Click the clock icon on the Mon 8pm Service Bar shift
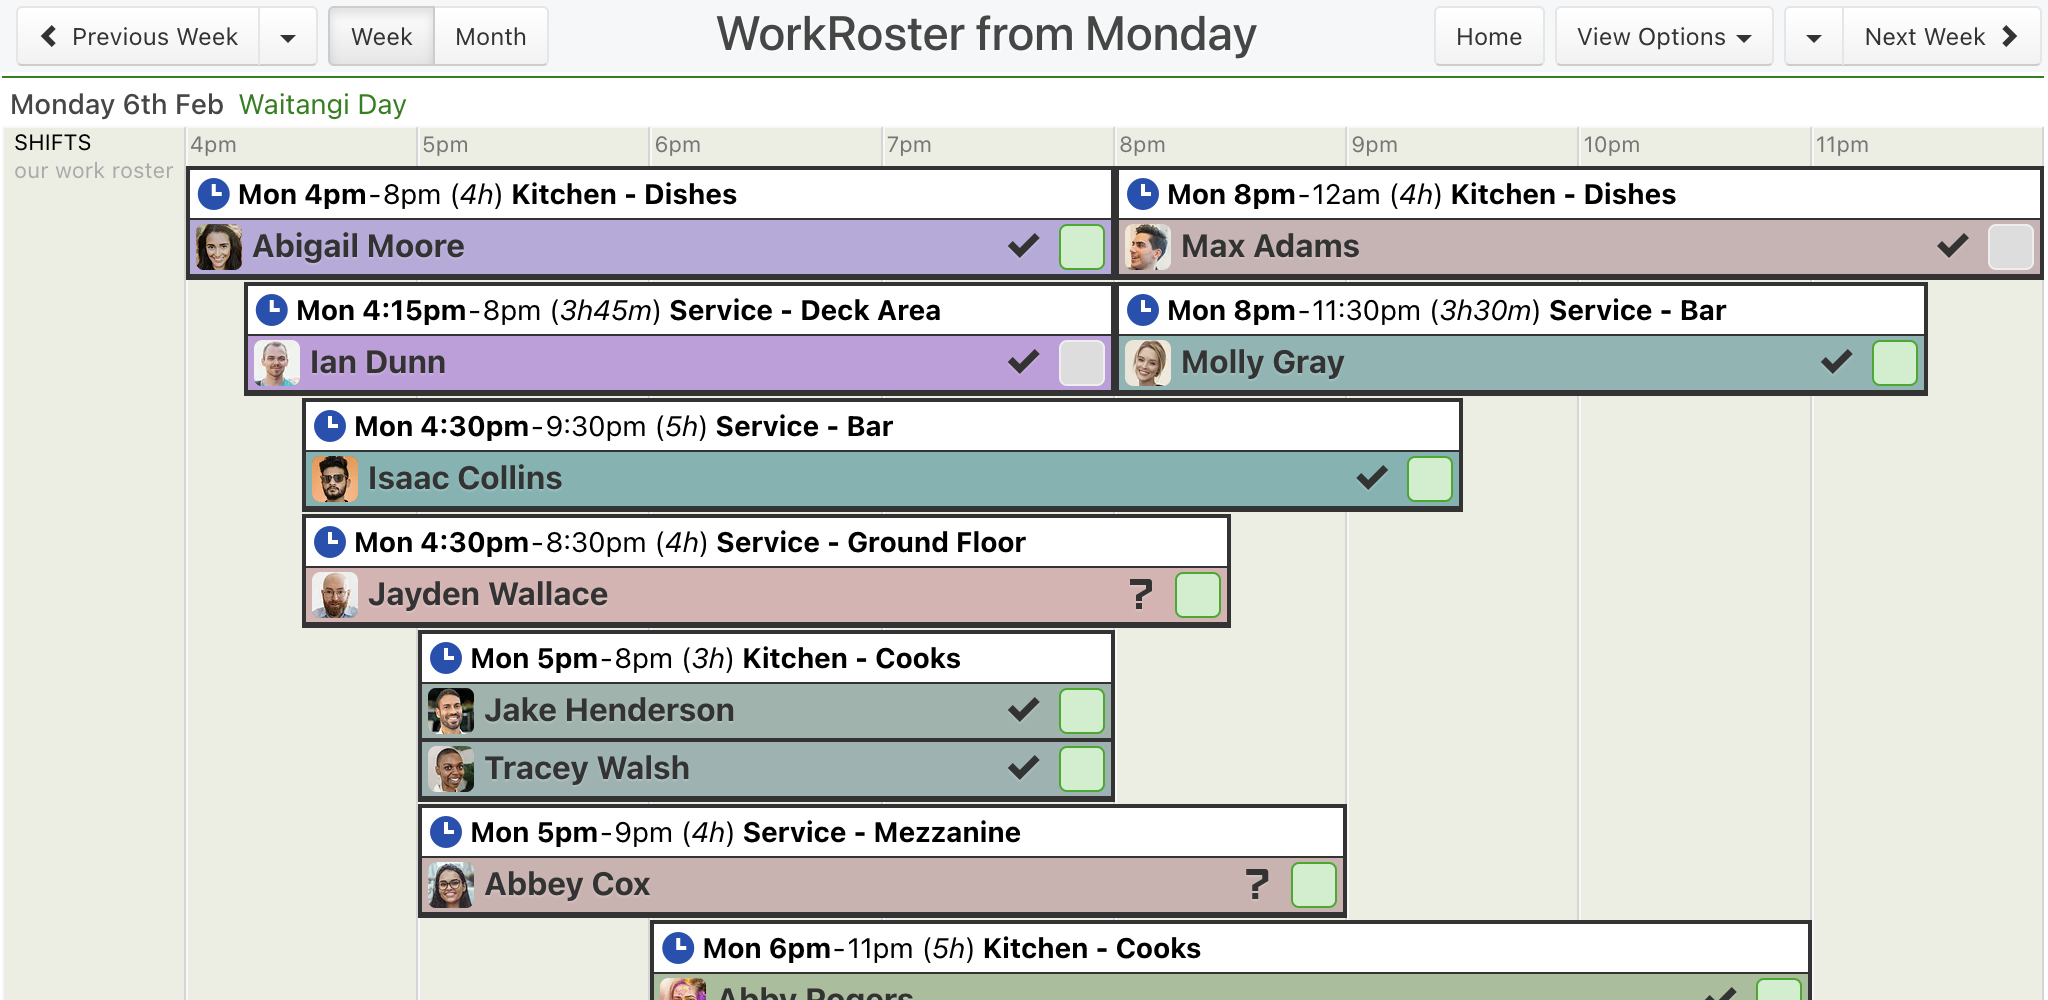Screen dimensions: 2048x1000 [x=1143, y=310]
